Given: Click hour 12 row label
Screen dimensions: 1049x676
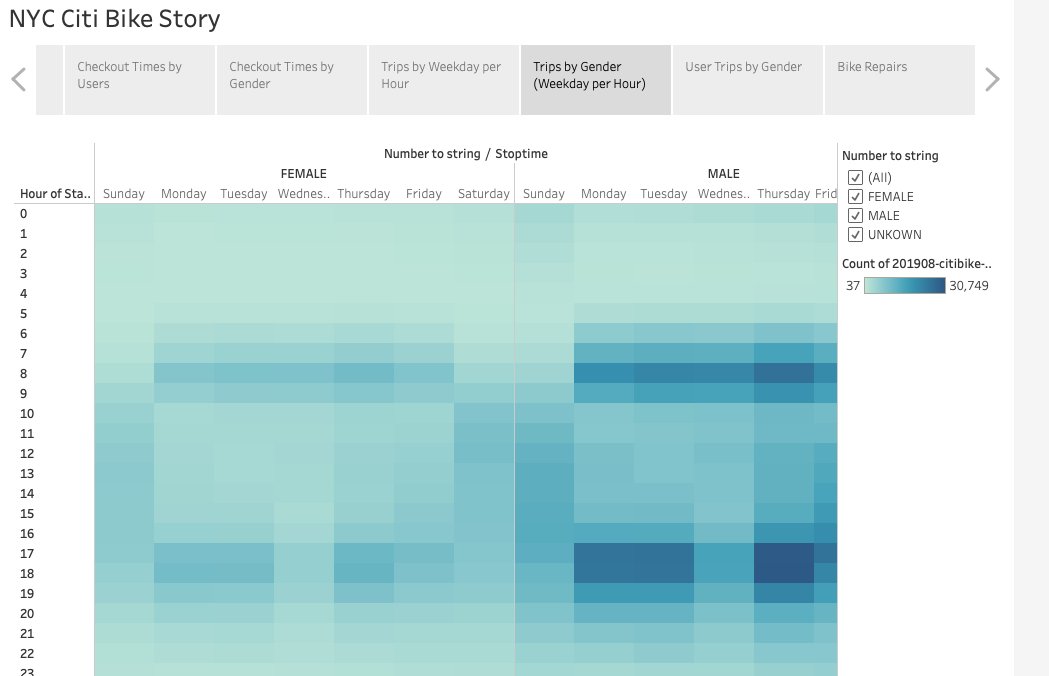Looking at the screenshot, I should pyautogui.click(x=27, y=454).
